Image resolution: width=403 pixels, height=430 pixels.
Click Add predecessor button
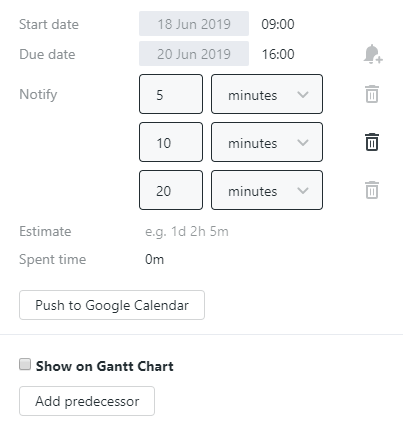(x=87, y=401)
